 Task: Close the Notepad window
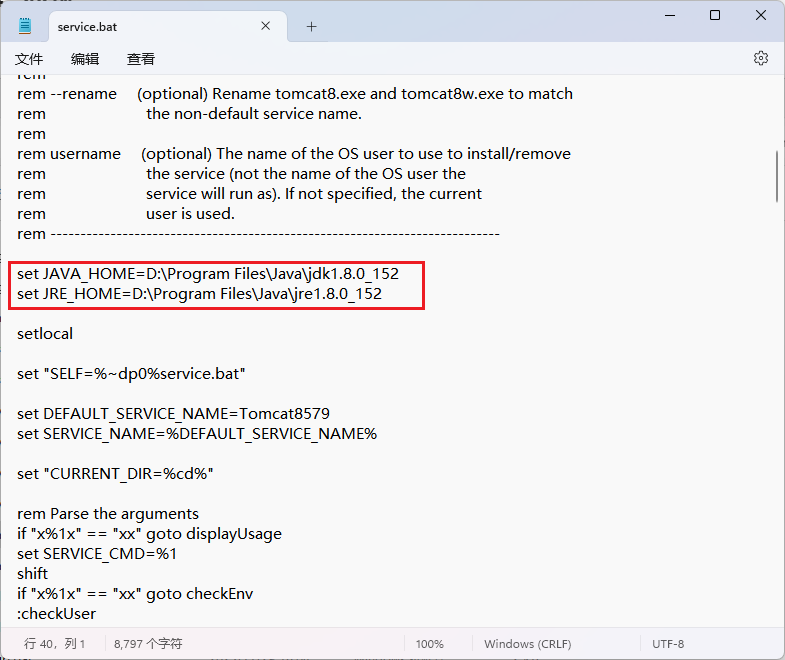coord(761,16)
